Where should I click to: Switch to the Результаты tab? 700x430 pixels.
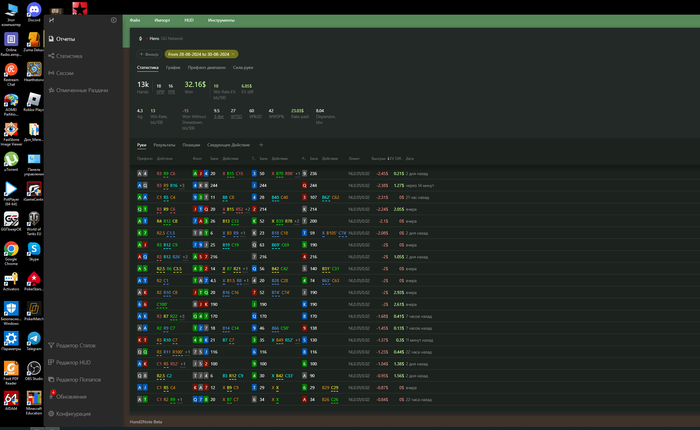point(164,145)
